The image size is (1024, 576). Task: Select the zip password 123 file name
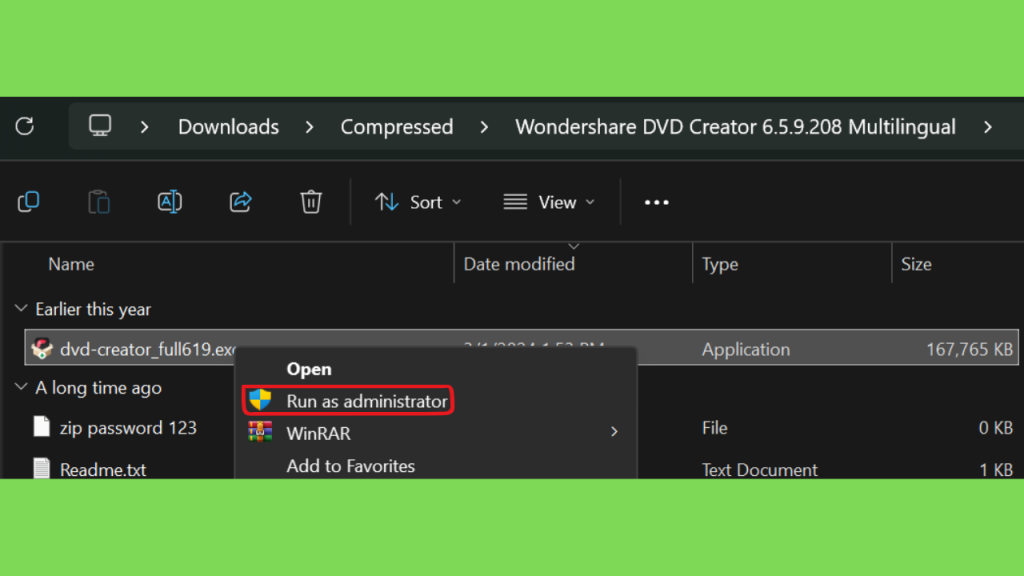tap(128, 428)
